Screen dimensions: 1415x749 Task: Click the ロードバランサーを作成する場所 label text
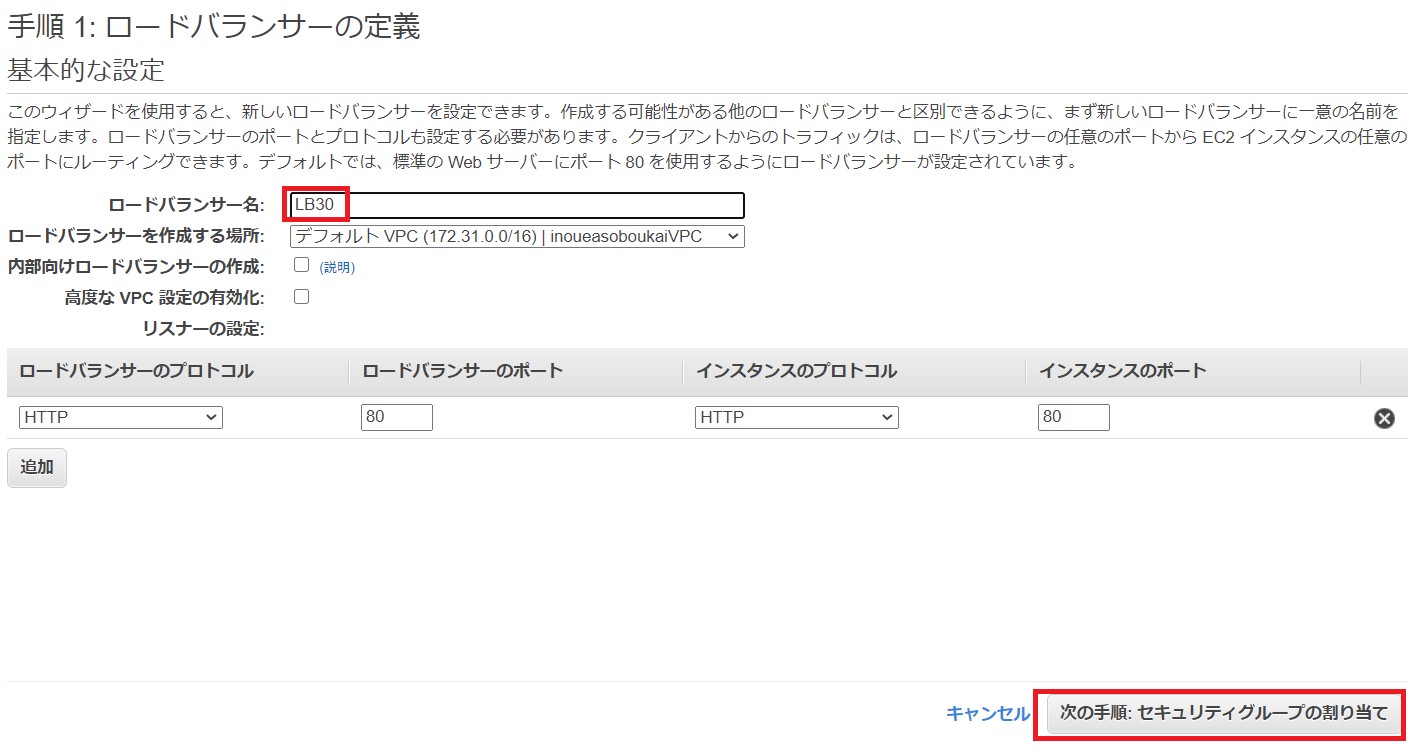pos(136,237)
